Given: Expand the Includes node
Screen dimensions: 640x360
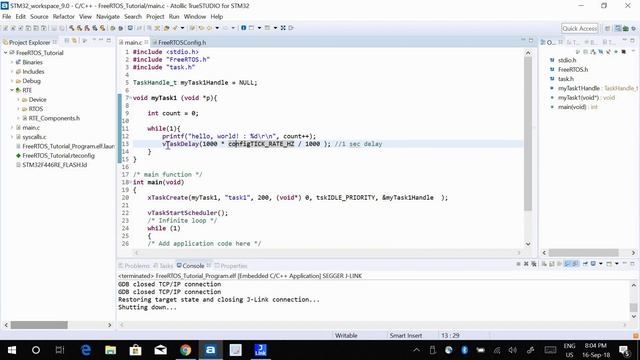Looking at the screenshot, I should point(12,71).
